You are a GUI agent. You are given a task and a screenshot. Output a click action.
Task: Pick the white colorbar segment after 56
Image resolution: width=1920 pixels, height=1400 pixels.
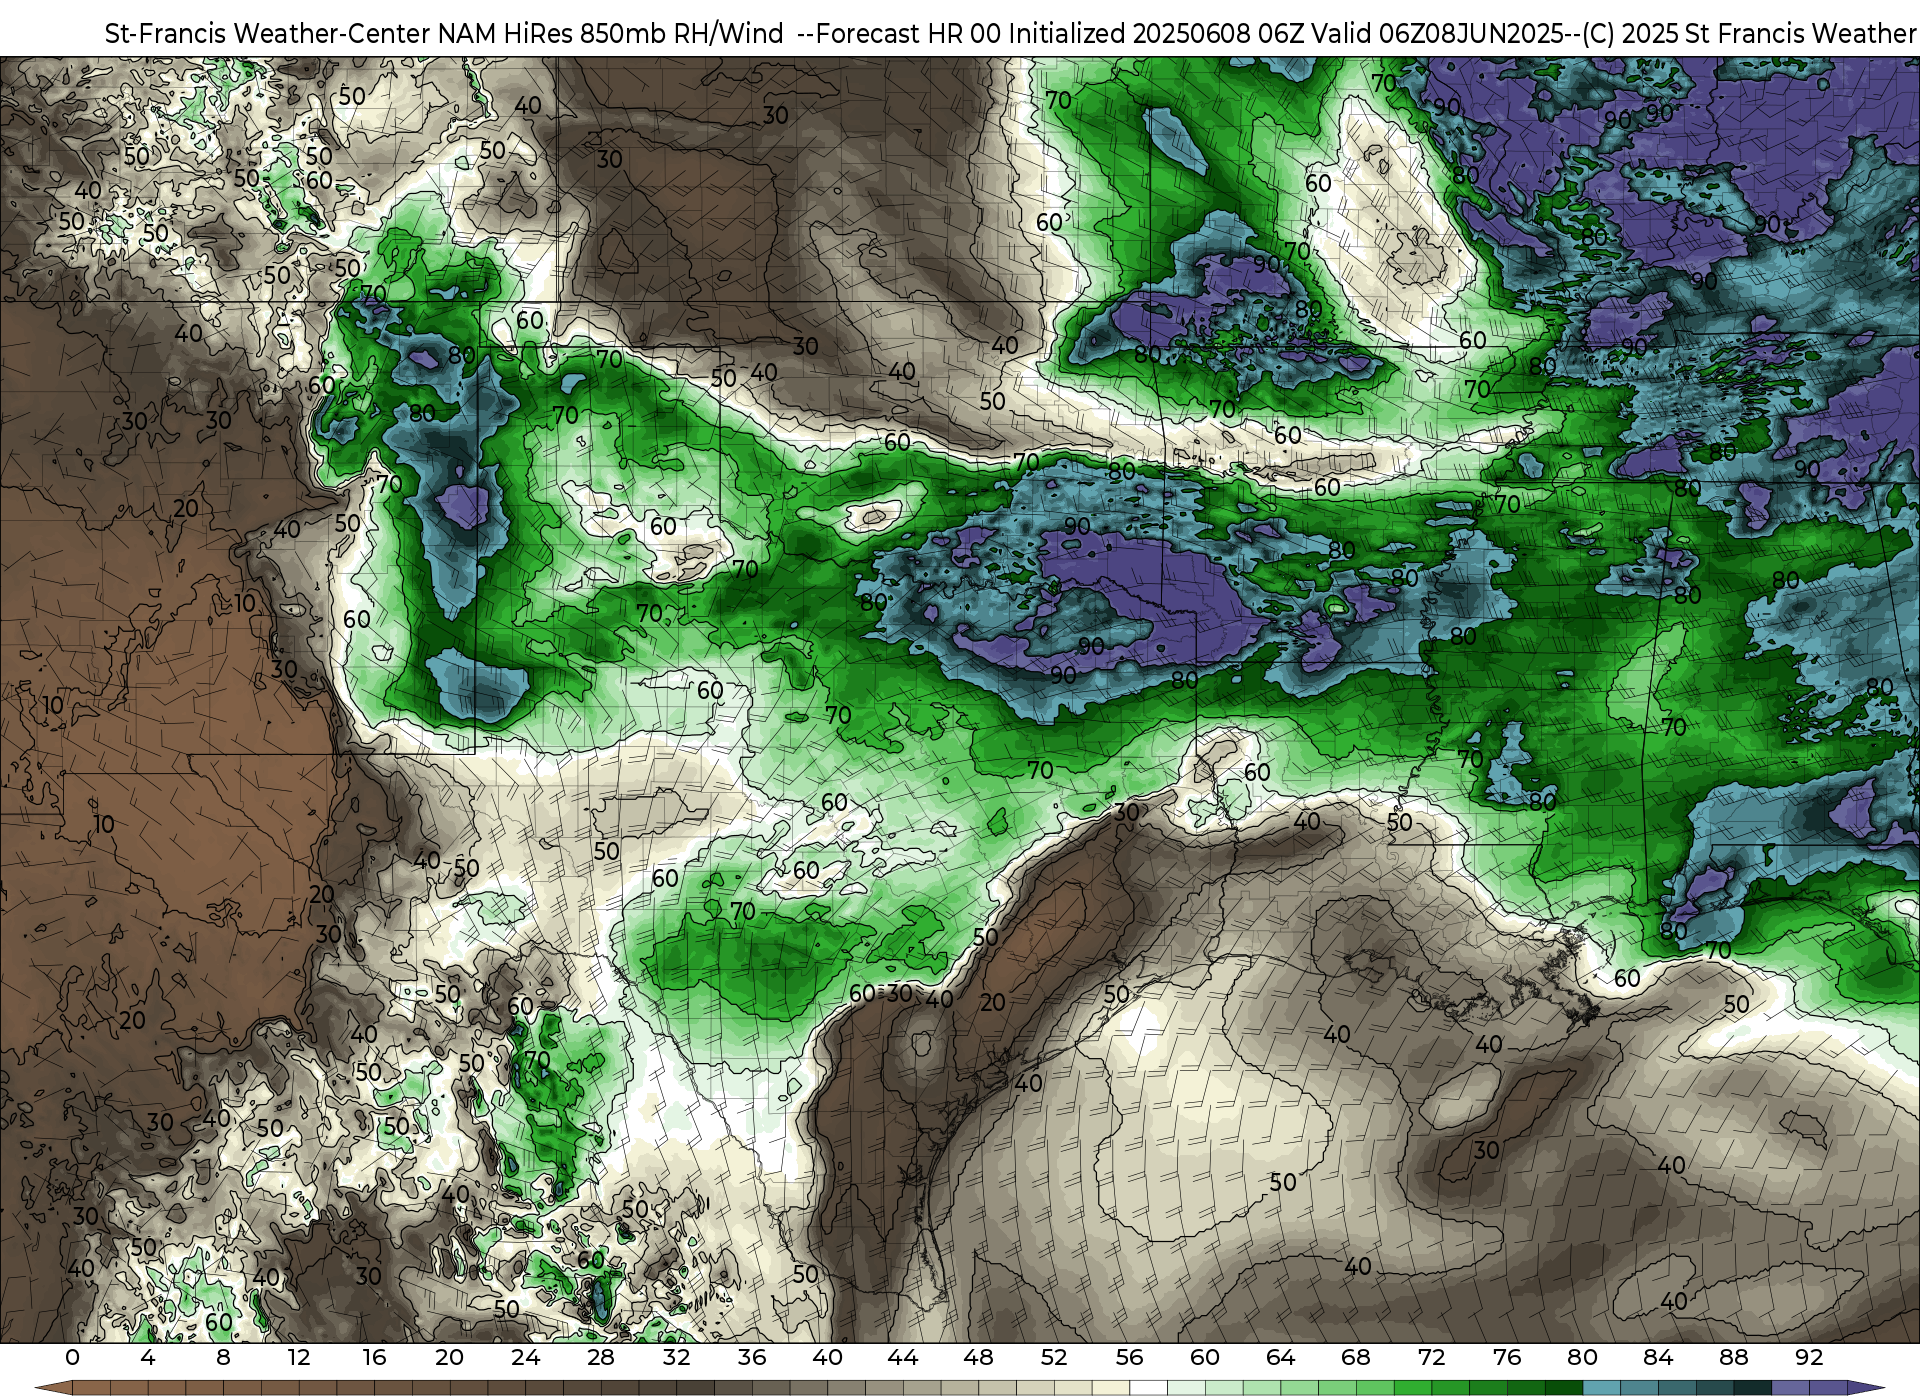click(1148, 1388)
